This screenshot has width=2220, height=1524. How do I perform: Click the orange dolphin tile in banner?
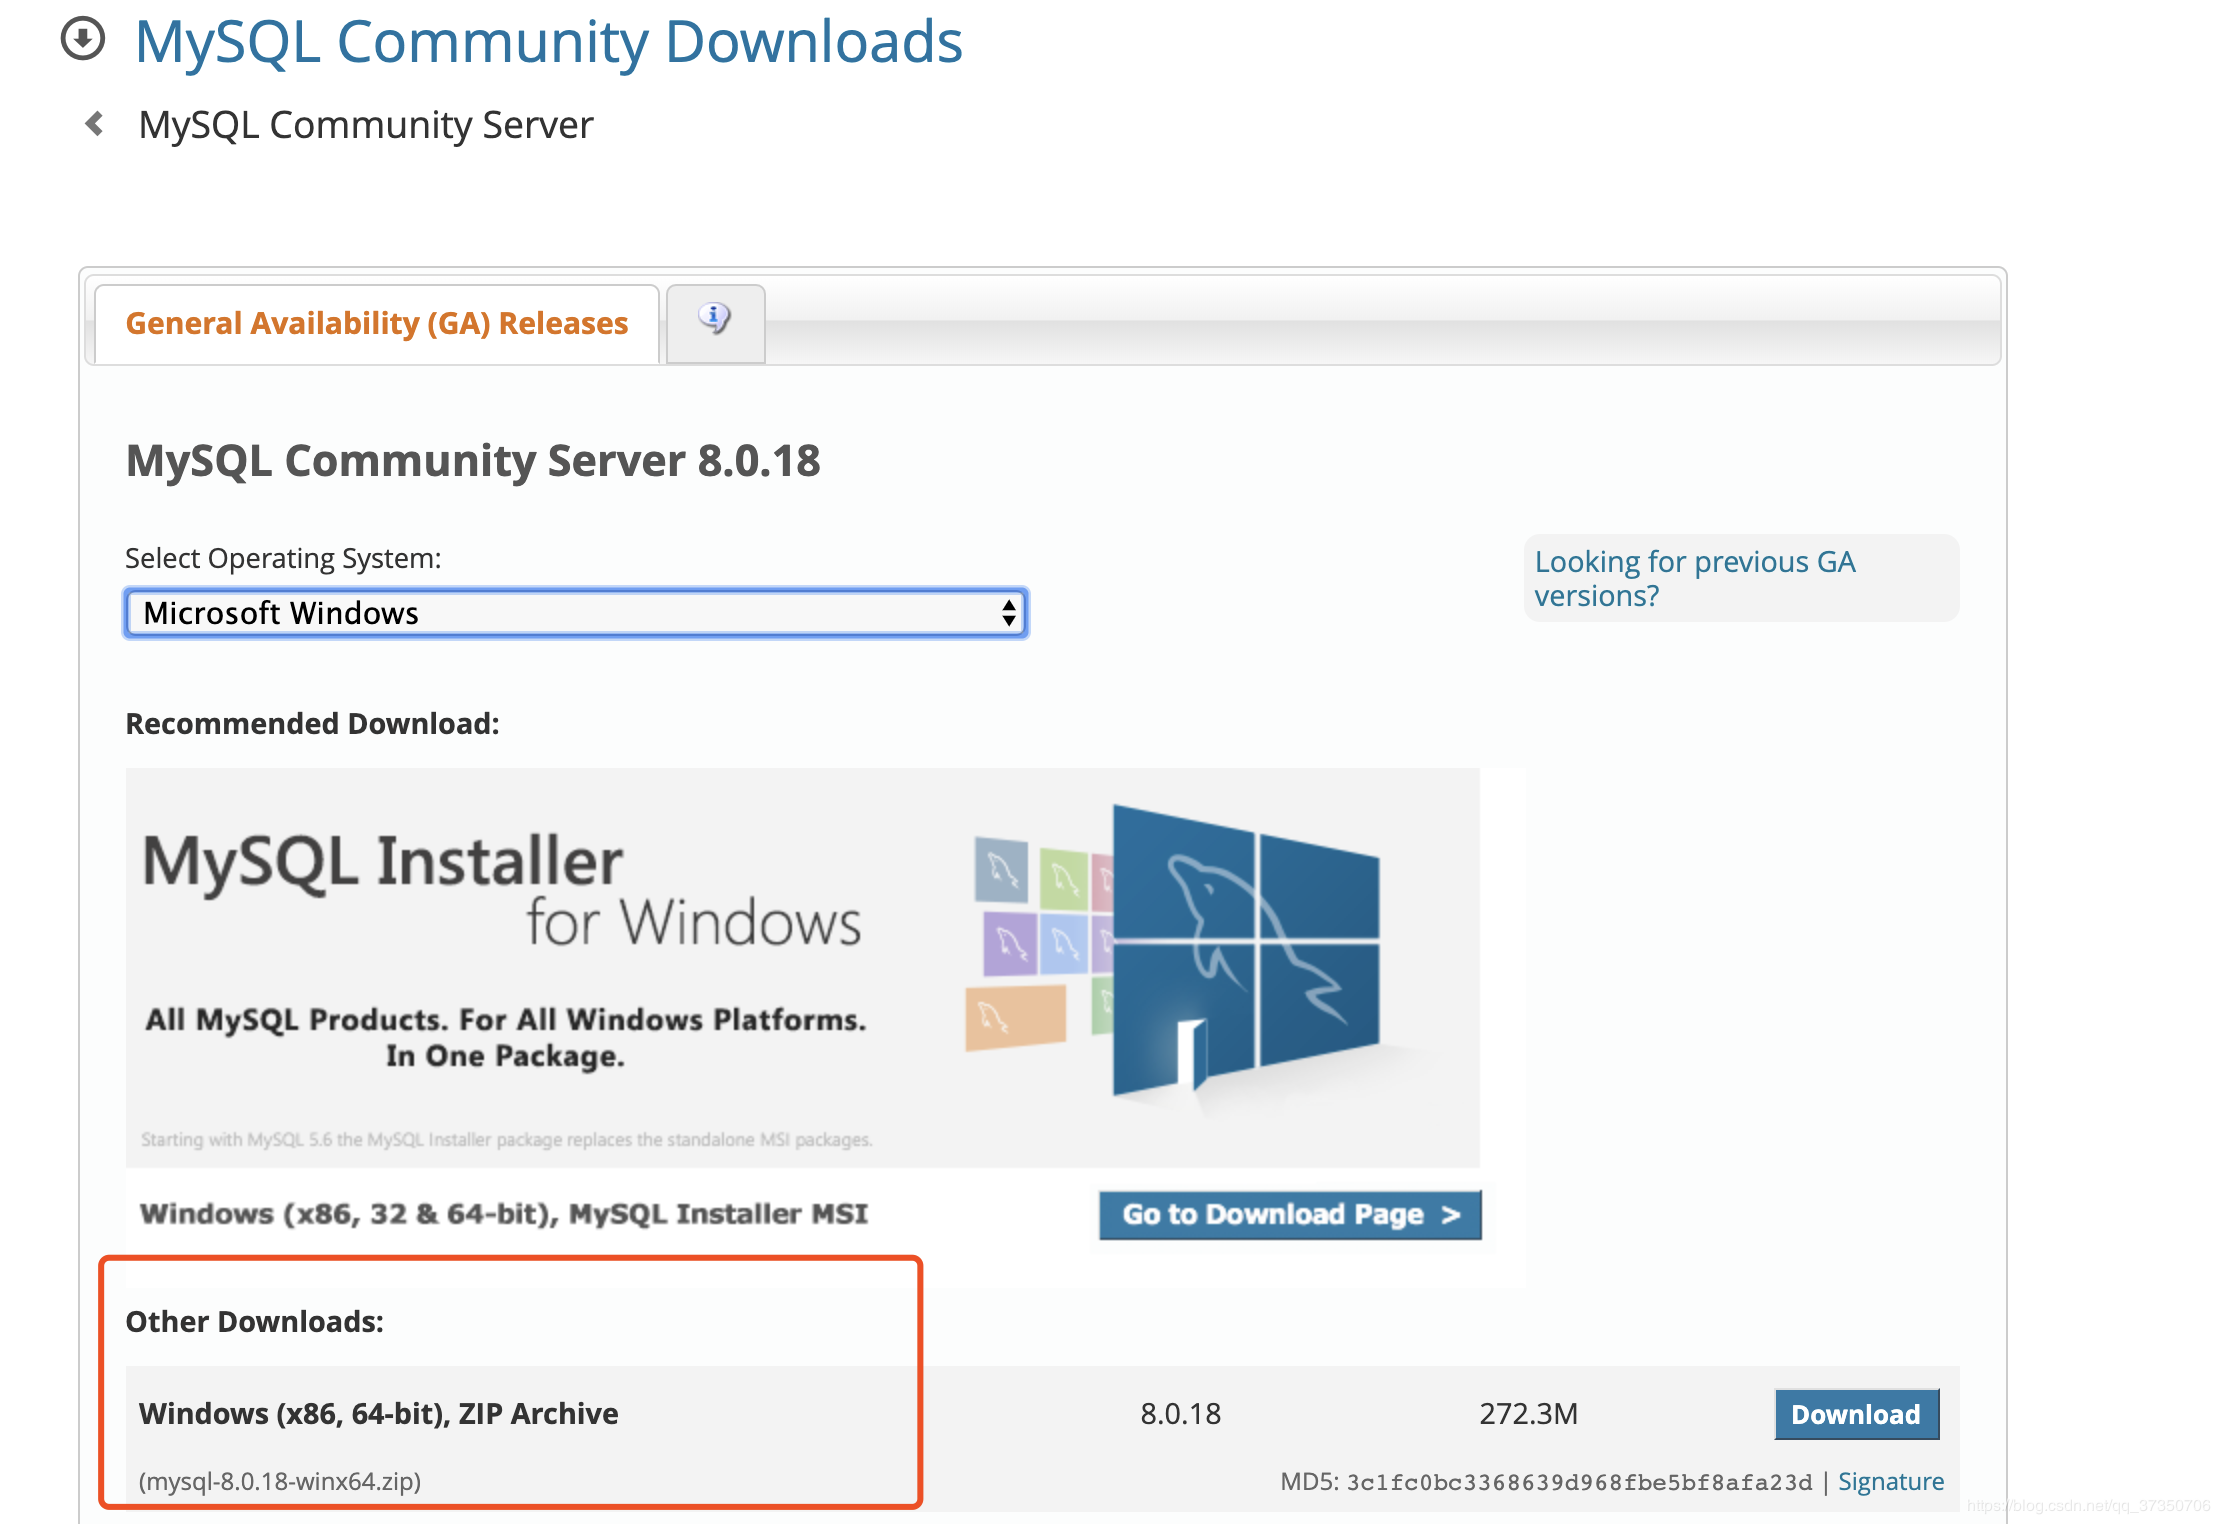(x=1014, y=1017)
